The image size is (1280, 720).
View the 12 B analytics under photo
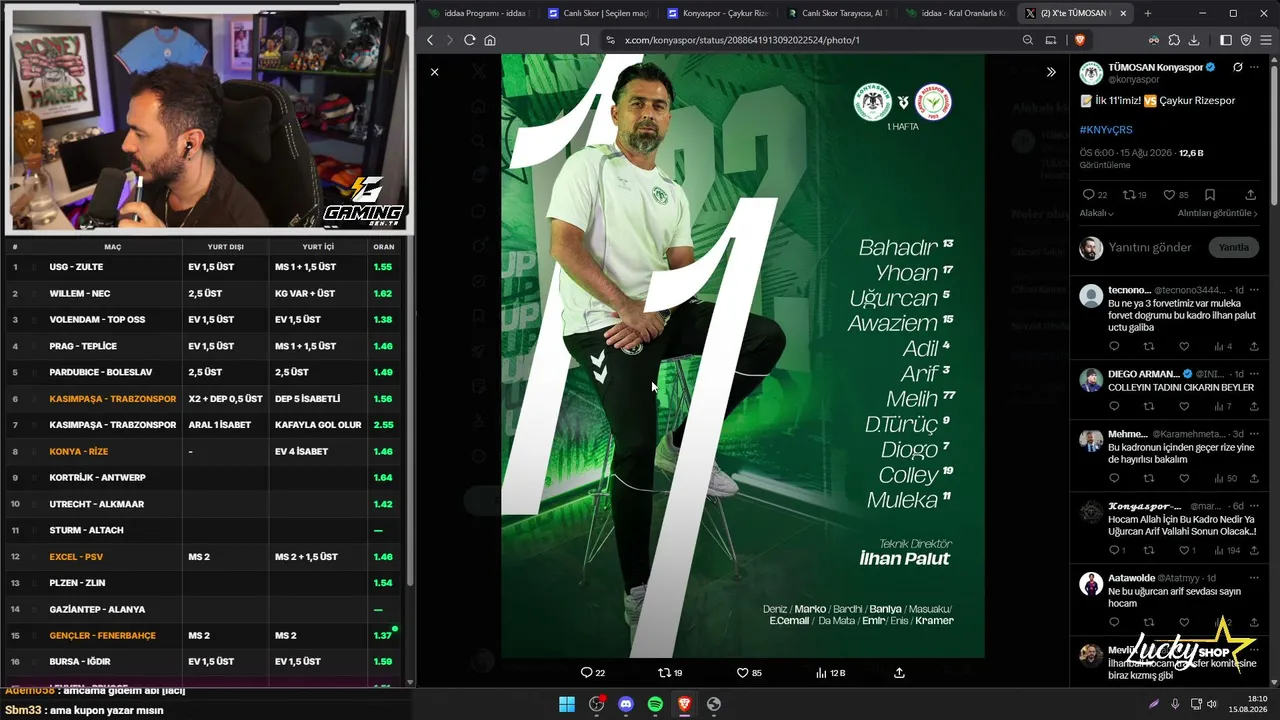coord(830,673)
